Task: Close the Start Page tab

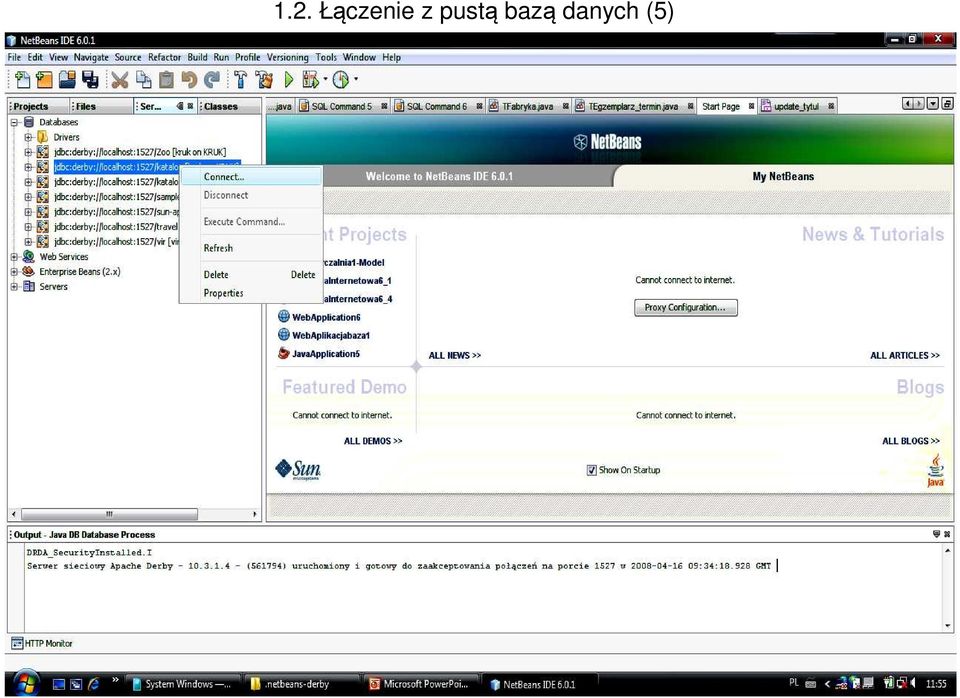Action: coord(751,107)
